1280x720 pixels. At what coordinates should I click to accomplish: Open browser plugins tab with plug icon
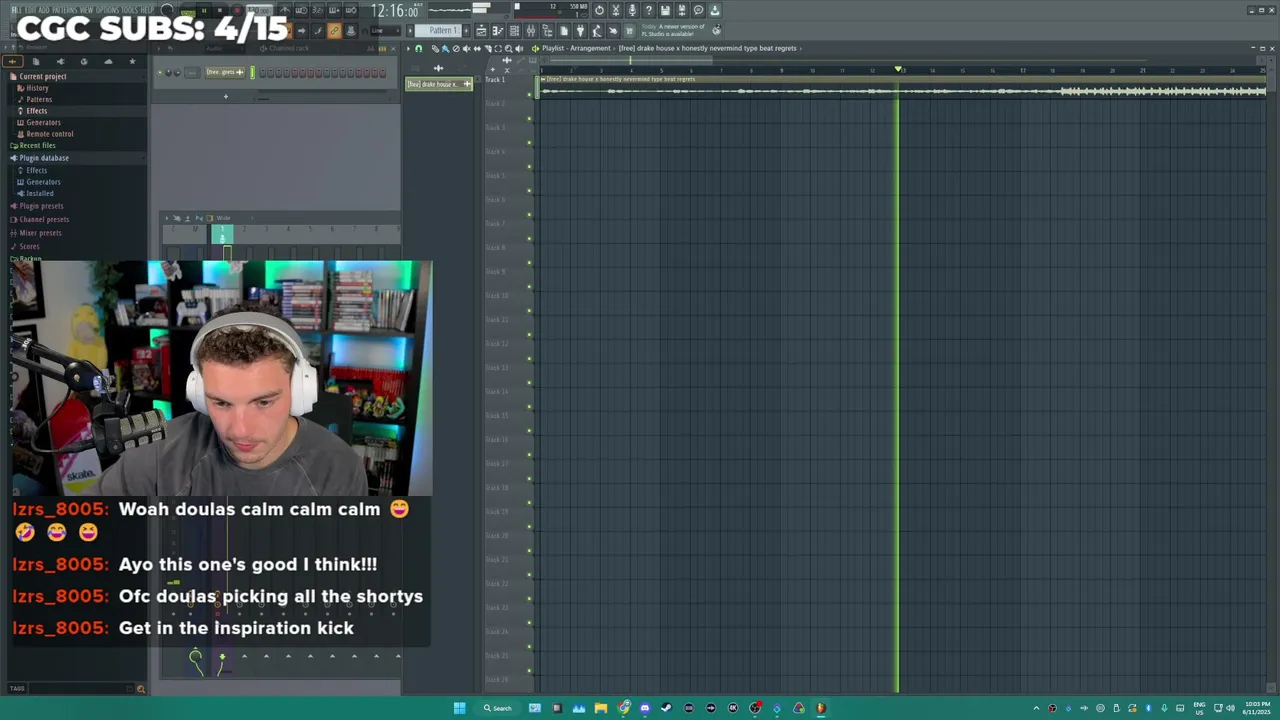tap(60, 61)
